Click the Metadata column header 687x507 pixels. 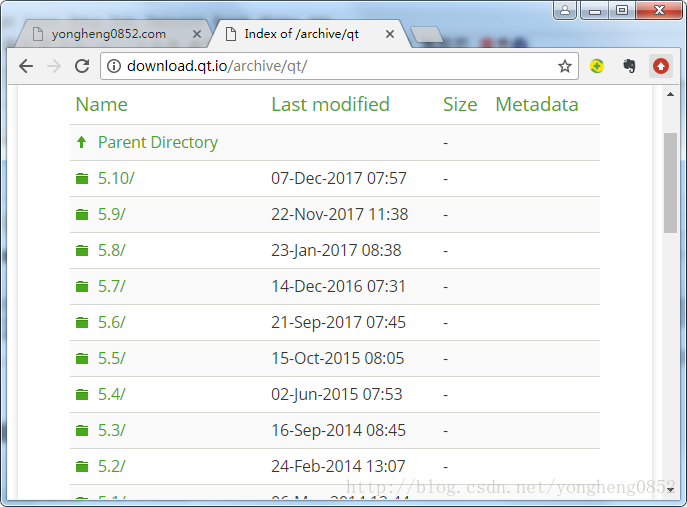coord(537,104)
